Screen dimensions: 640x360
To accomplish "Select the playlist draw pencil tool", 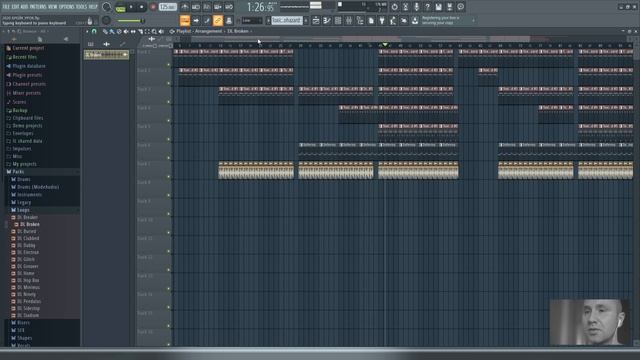I will [105, 31].
